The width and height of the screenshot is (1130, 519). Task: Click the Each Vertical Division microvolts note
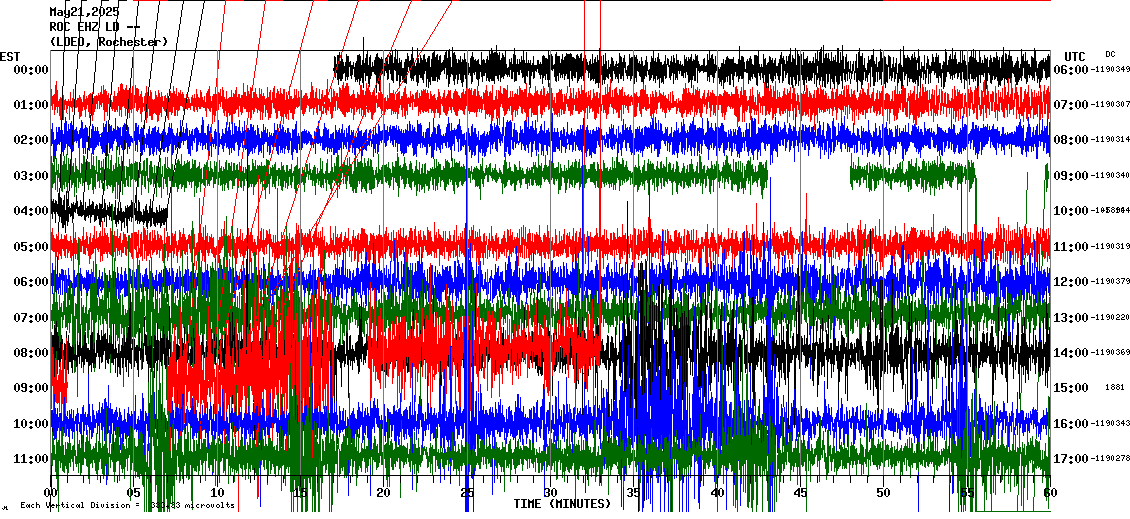pyautogui.click(x=127, y=505)
